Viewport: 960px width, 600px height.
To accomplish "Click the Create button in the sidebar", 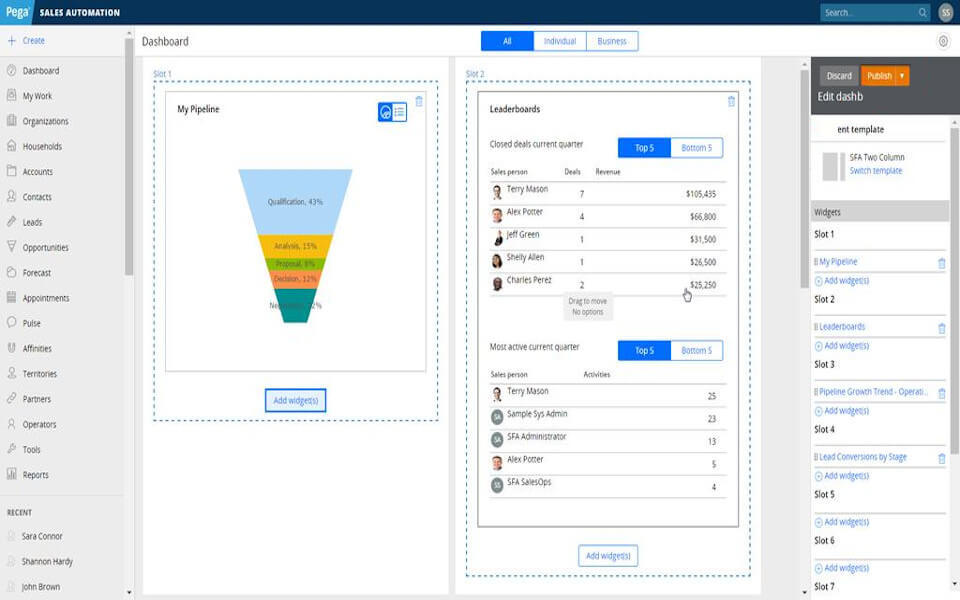I will point(26,40).
